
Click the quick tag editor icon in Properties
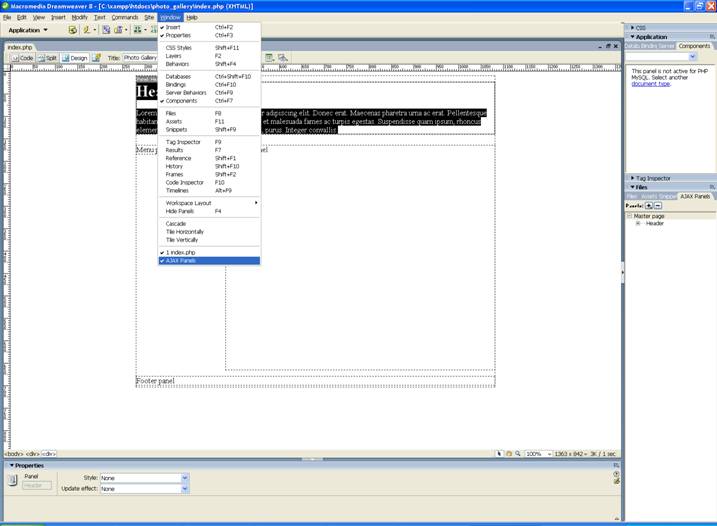point(616,481)
